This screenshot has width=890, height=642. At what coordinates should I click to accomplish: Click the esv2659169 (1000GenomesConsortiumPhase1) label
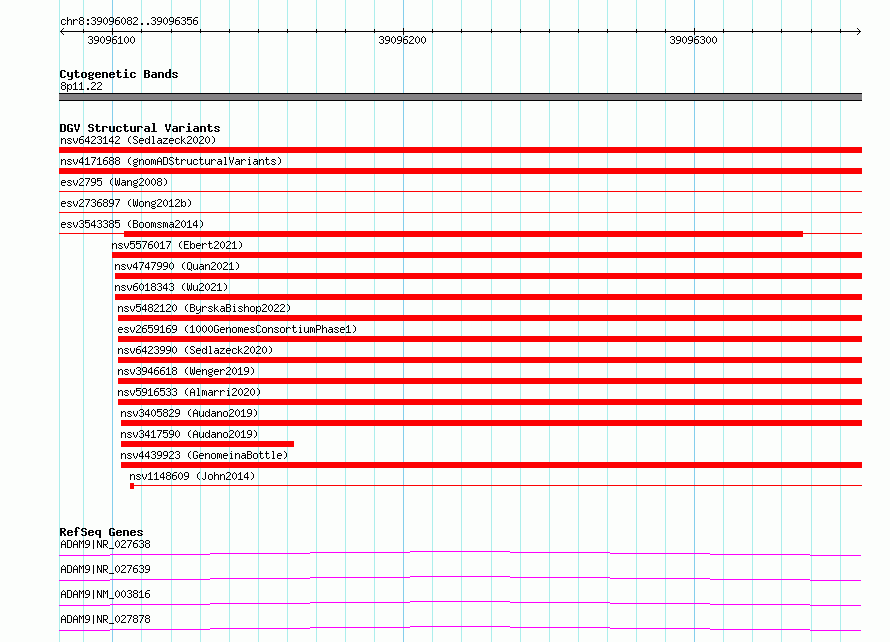[x=237, y=329]
